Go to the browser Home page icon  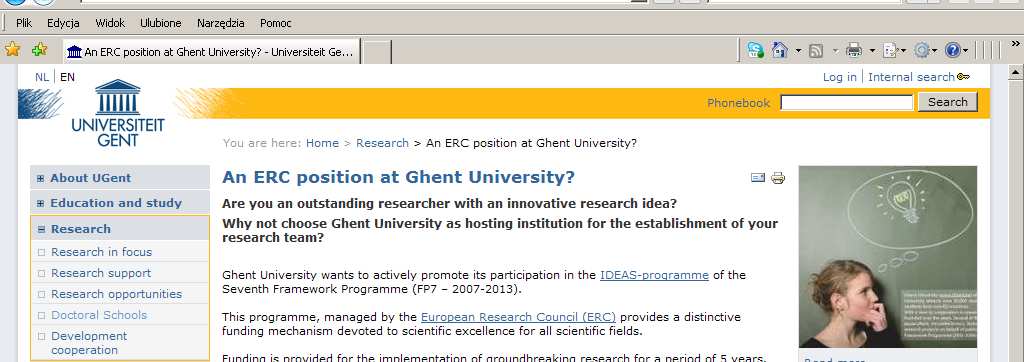[779, 50]
